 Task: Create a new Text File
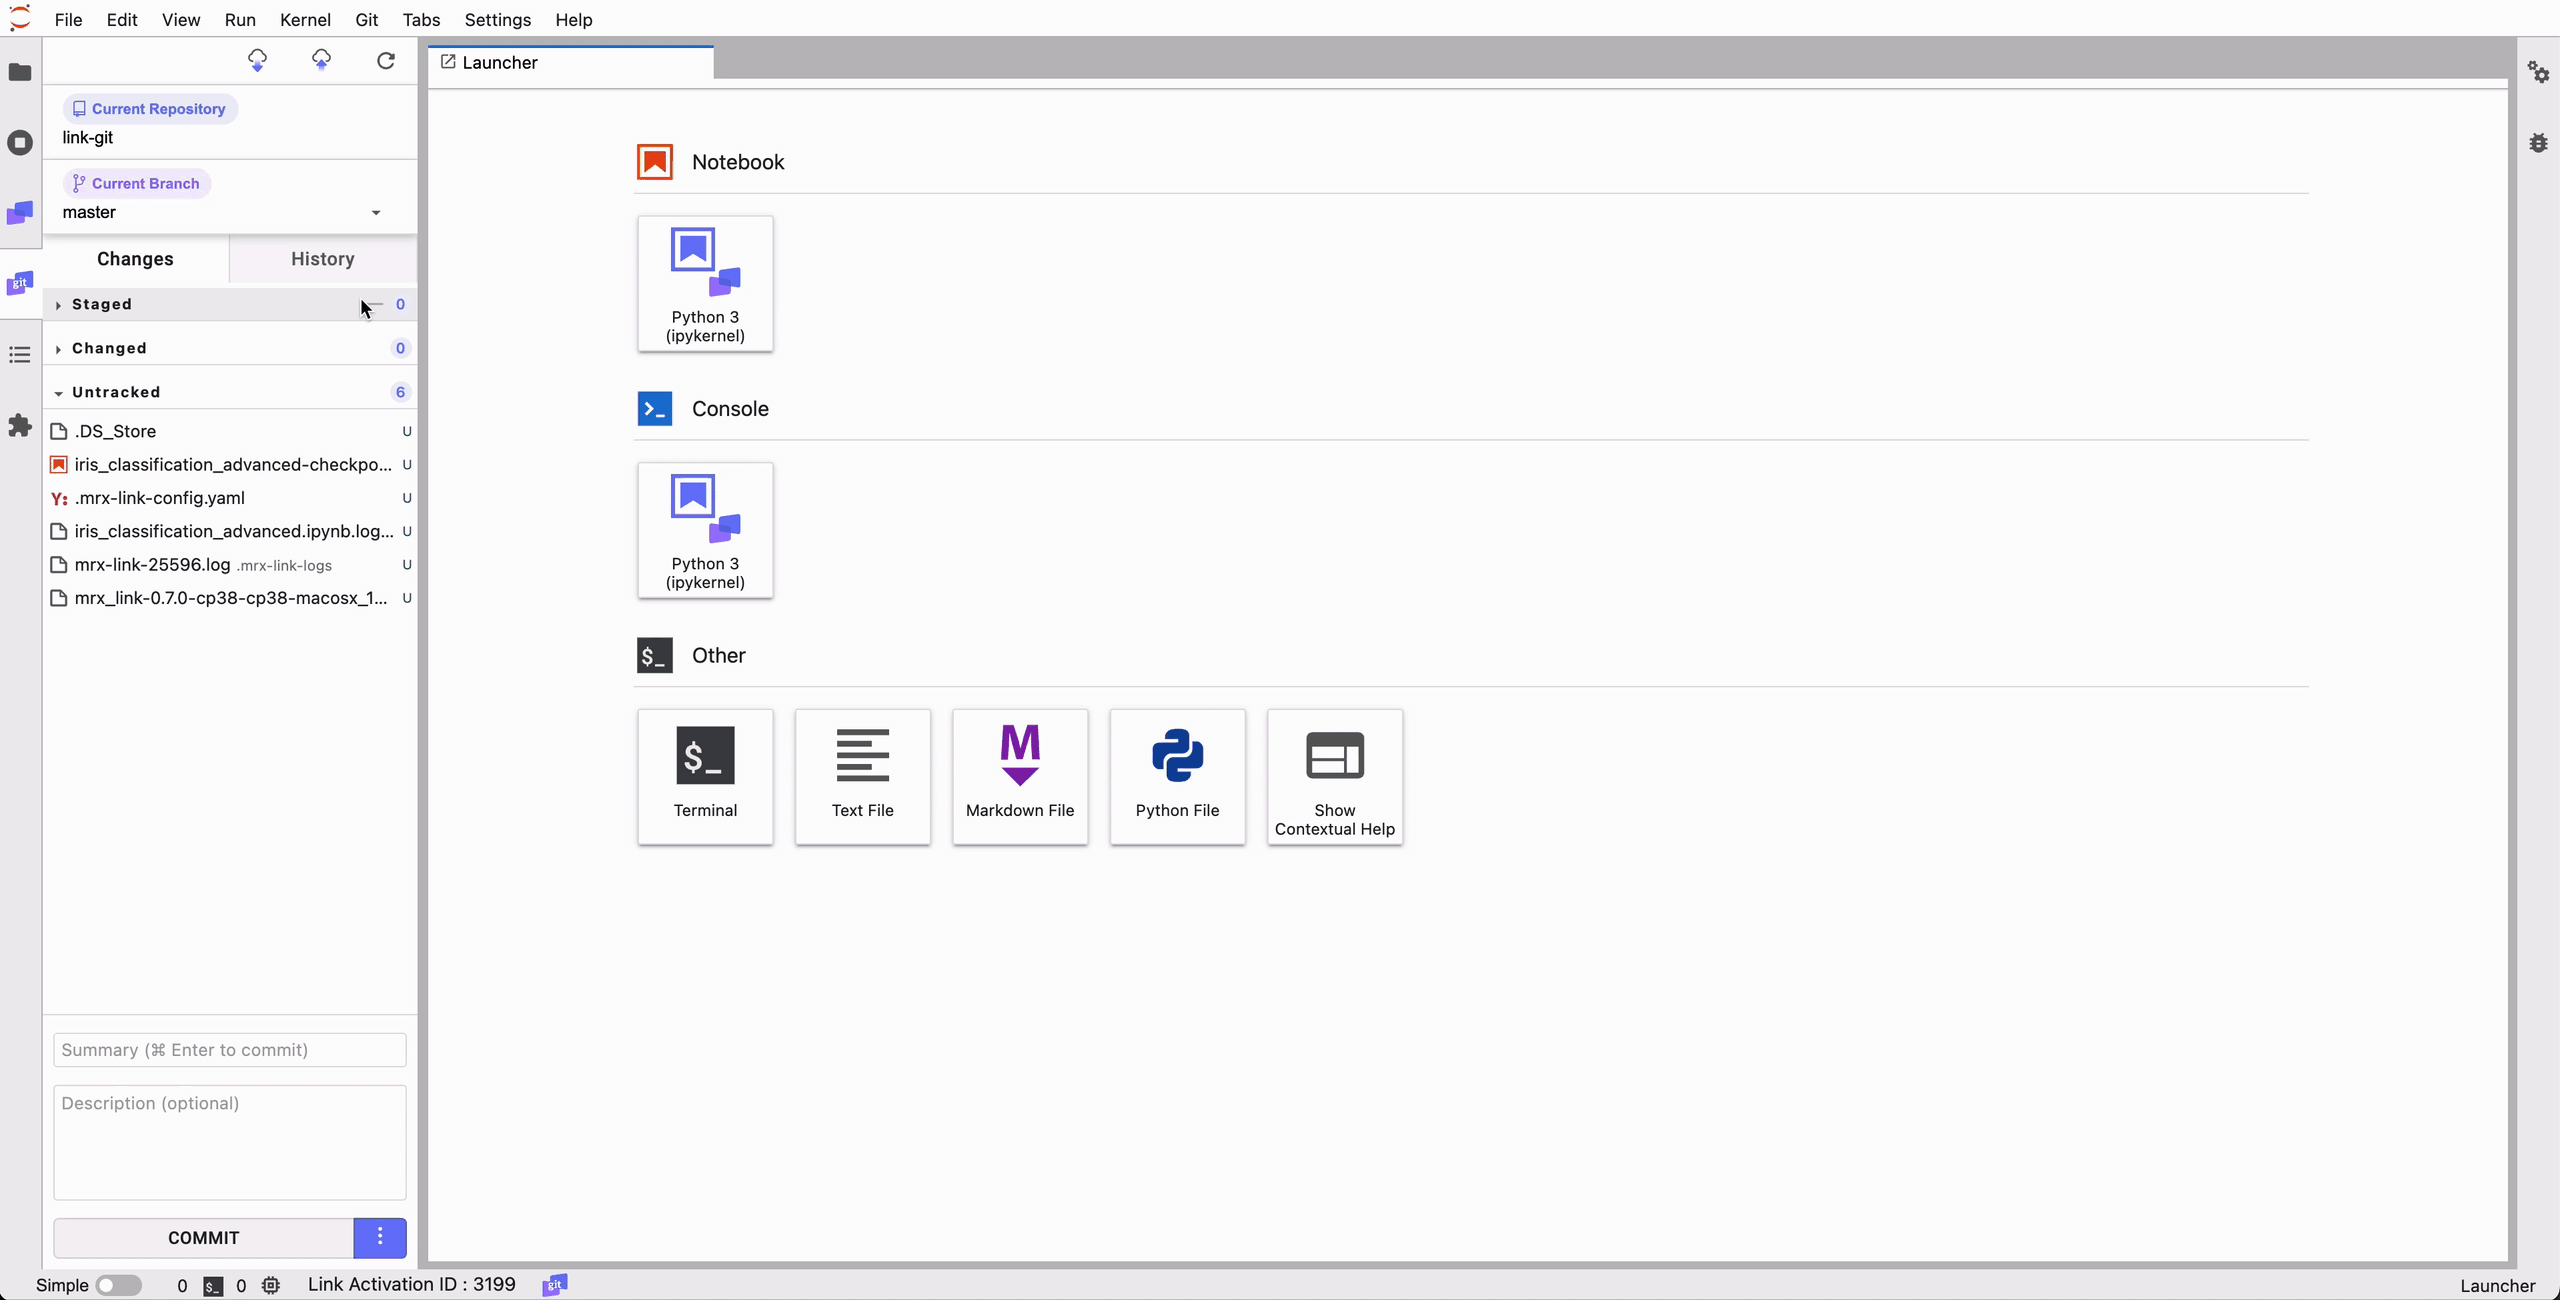pyautogui.click(x=863, y=777)
